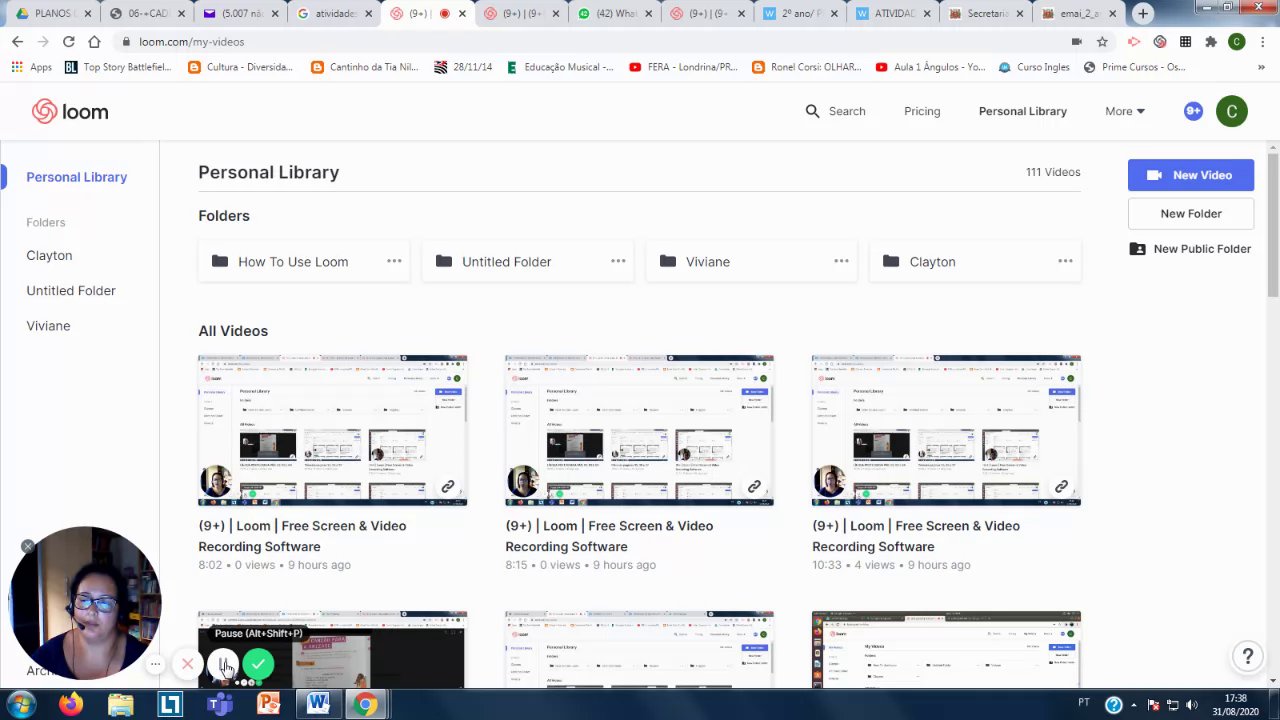Open options menu for How To Use Loom folder

pyautogui.click(x=394, y=261)
